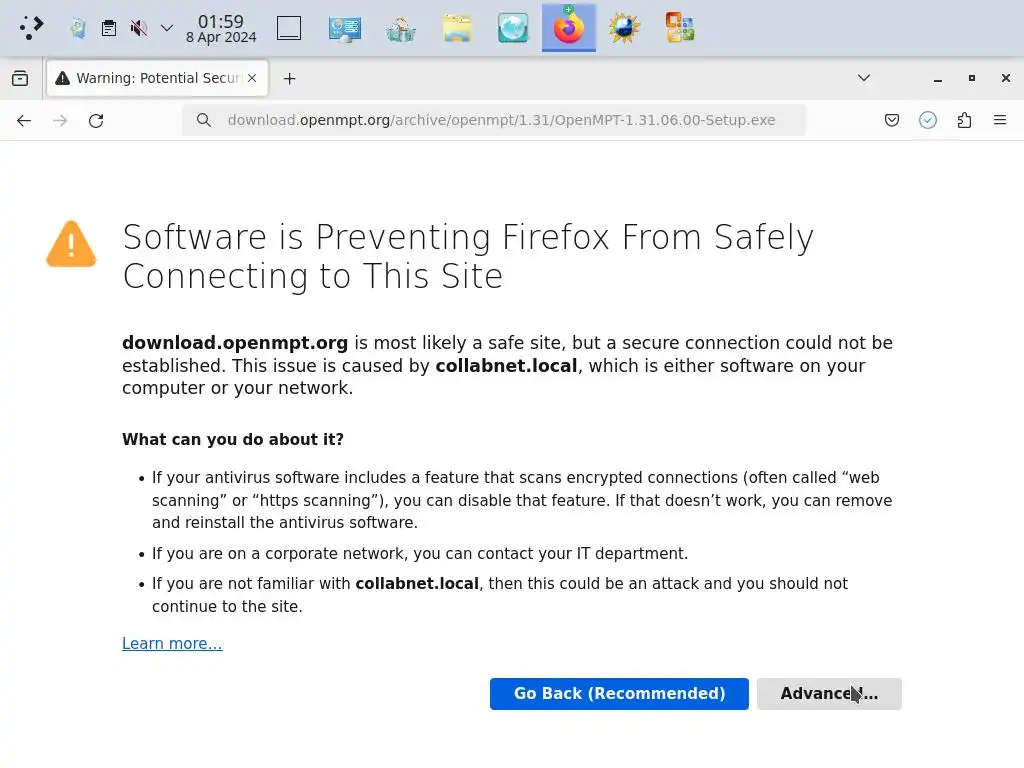This screenshot has width=1024, height=768.
Task: Open the Firefox hamburger menu
Action: 1000,121
